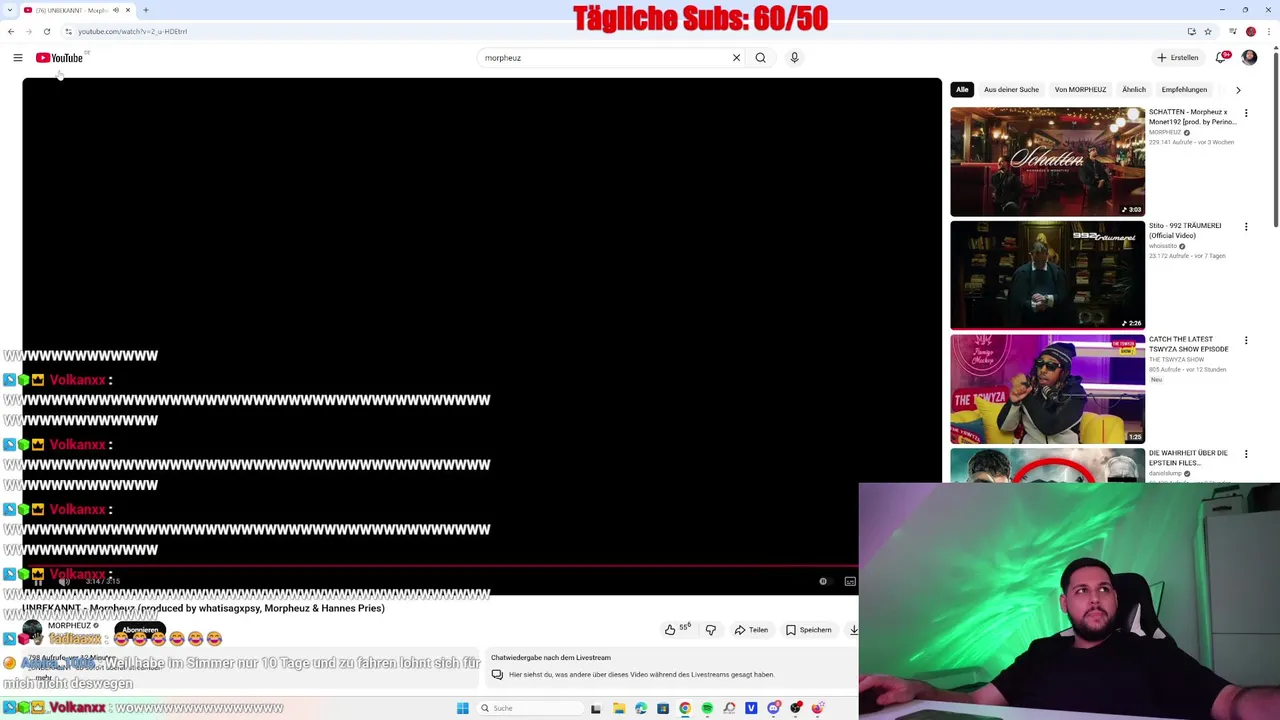Open Microsoft Edge from the taskbar
This screenshot has width=1280, height=720.
point(641,708)
